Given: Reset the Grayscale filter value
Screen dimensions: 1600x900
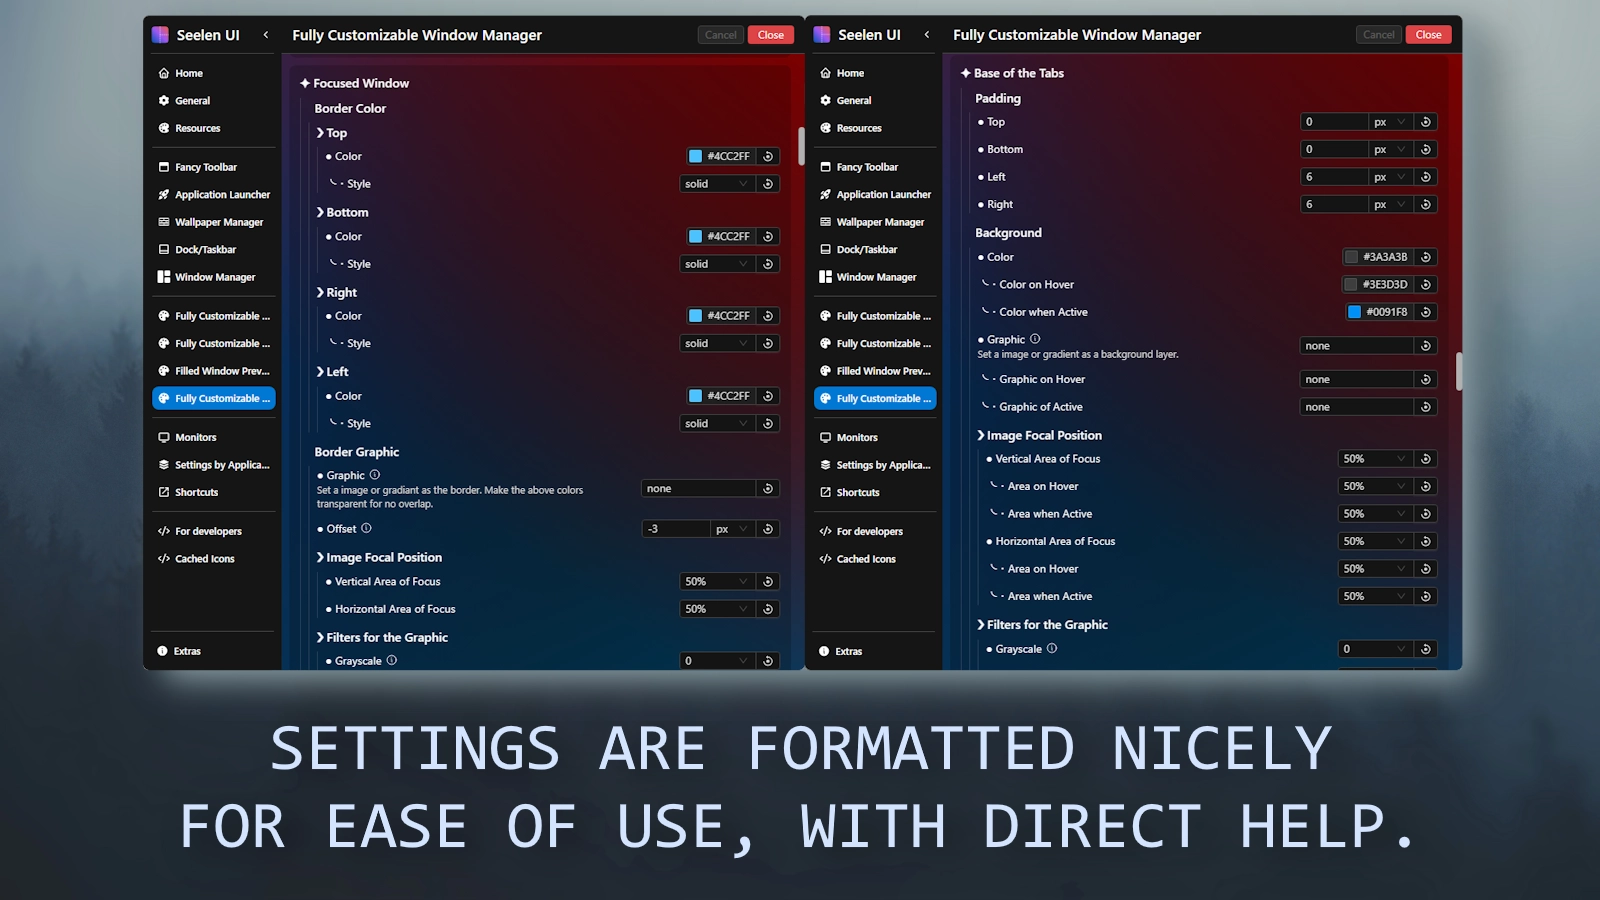Looking at the screenshot, I should 768,660.
